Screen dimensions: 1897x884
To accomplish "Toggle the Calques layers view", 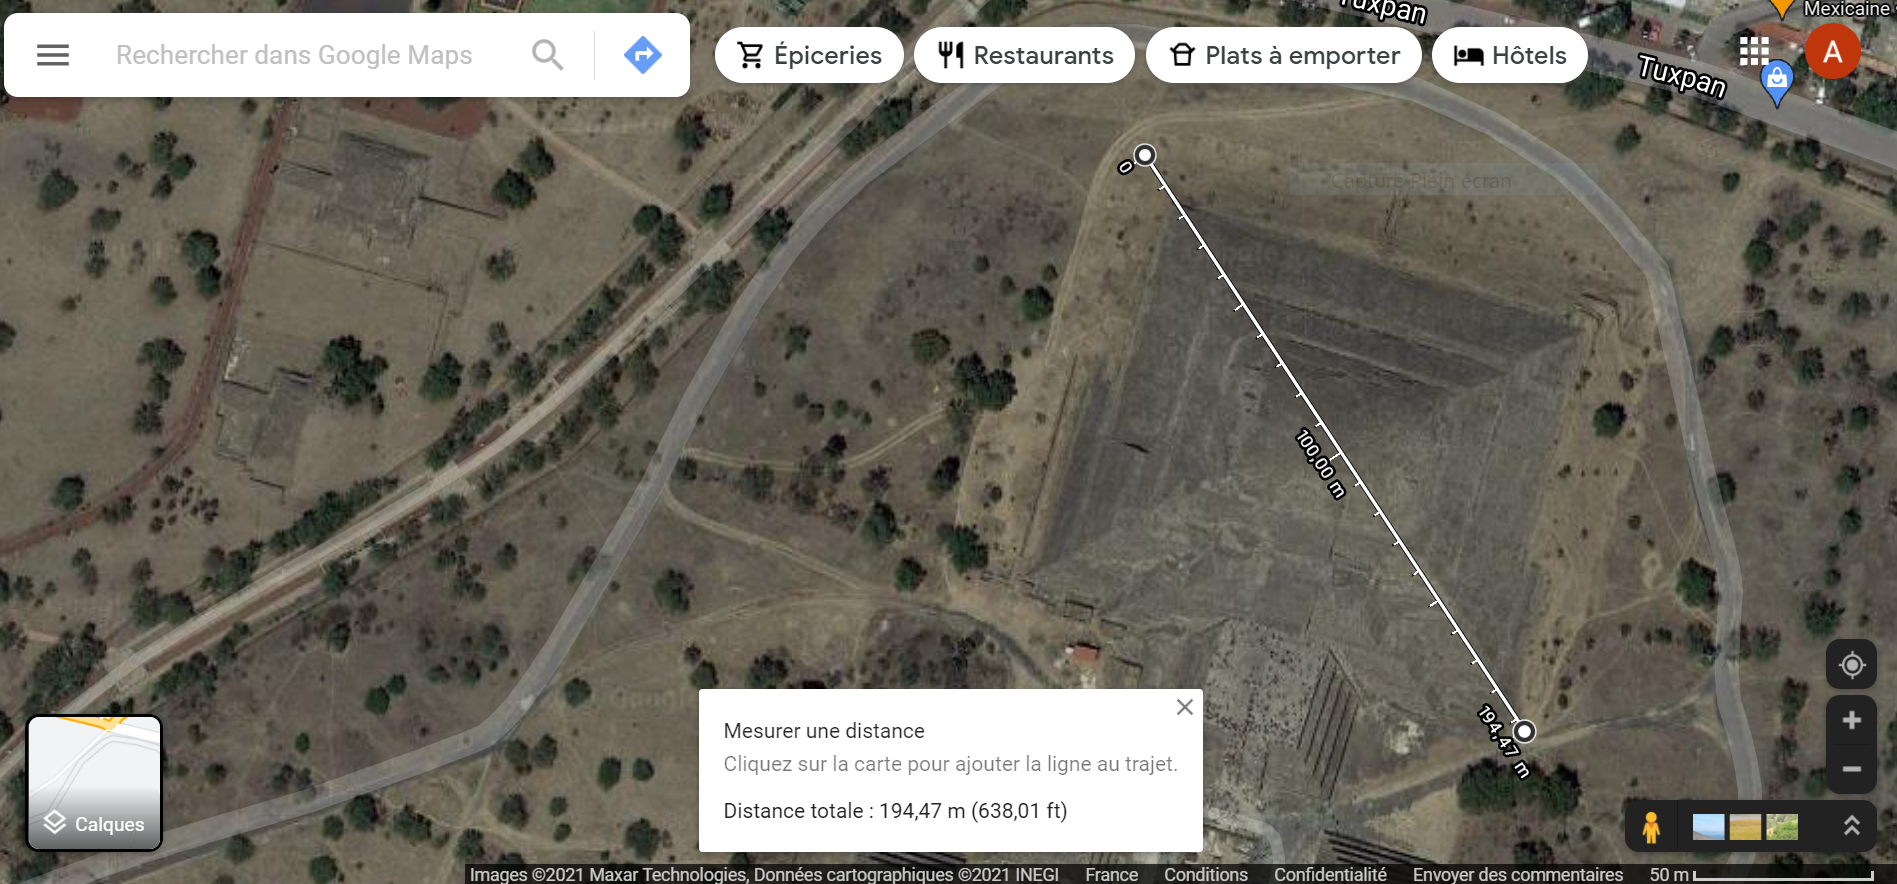I will point(94,783).
